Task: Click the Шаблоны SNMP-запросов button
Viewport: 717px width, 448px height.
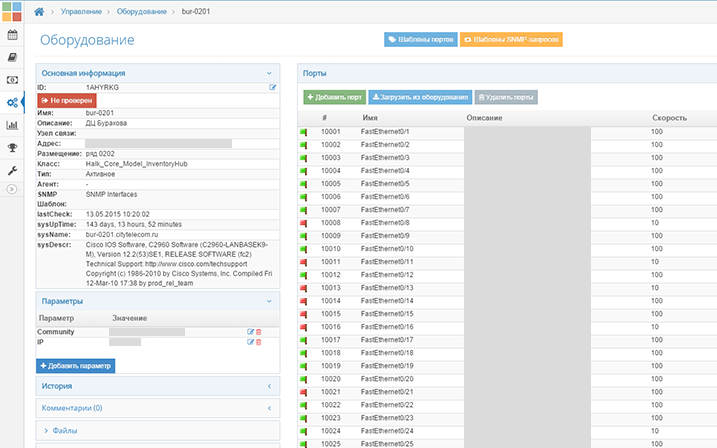Action: point(511,40)
